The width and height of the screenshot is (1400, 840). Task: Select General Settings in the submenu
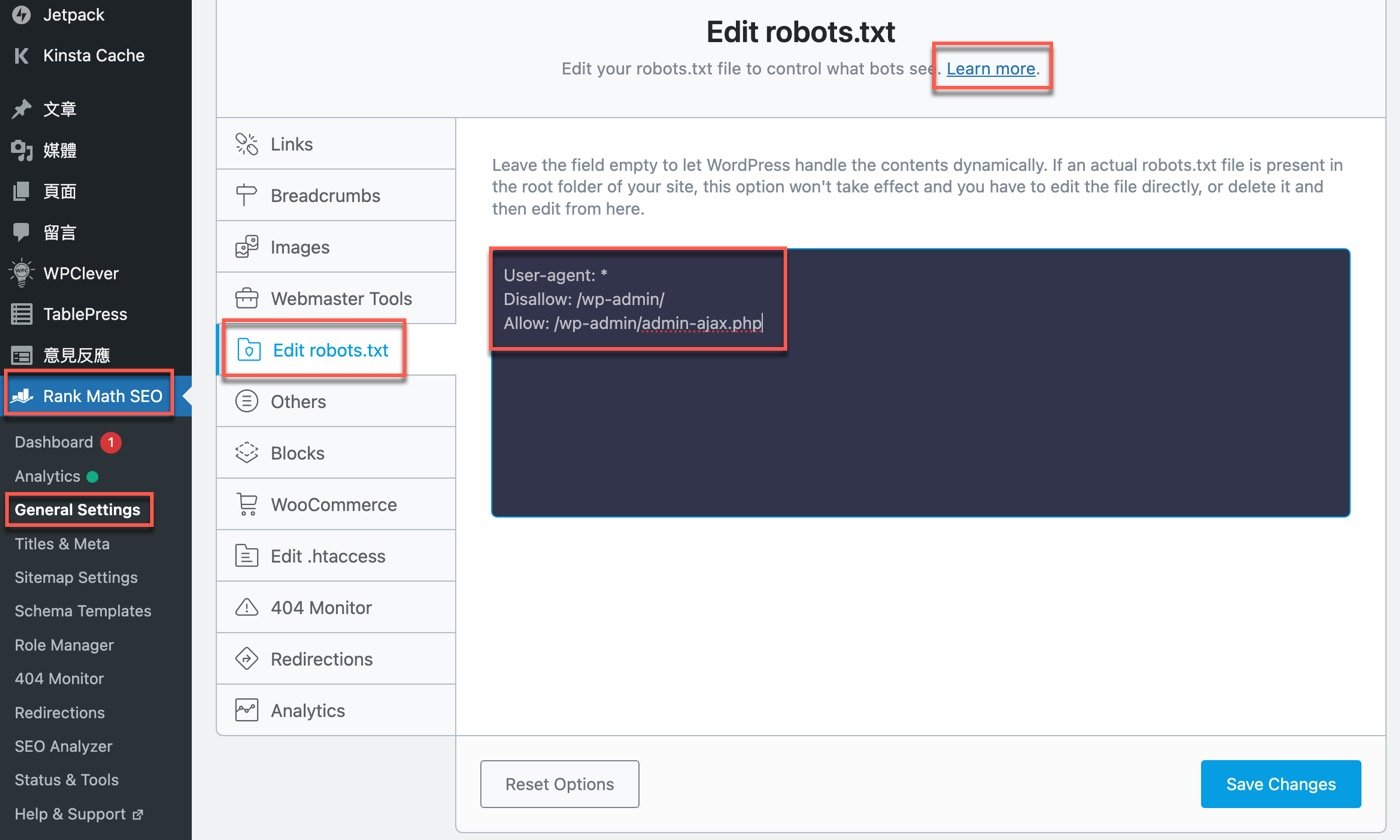77,510
